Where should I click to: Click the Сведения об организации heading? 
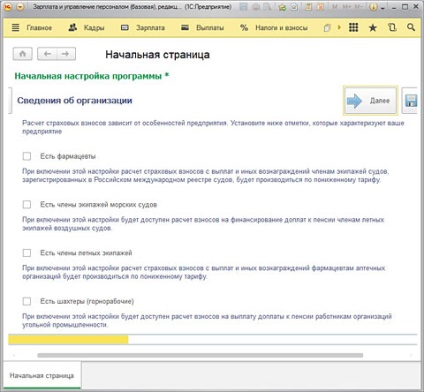point(75,100)
